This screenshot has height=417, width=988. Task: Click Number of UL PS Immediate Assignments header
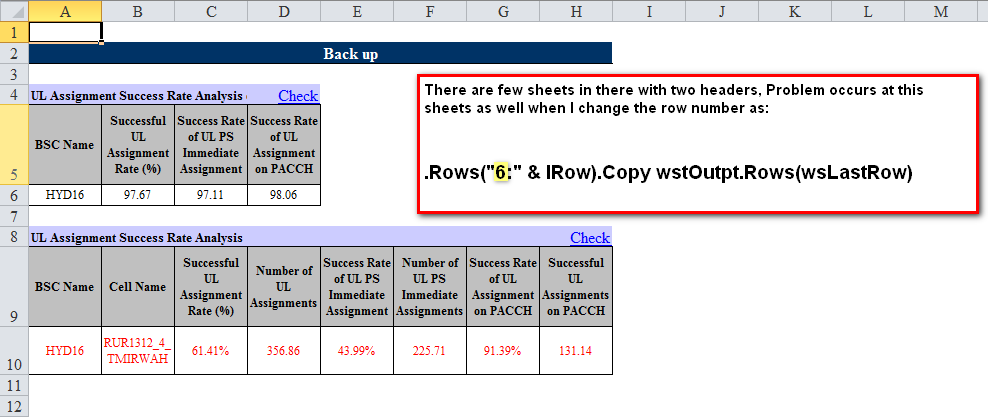[430, 287]
